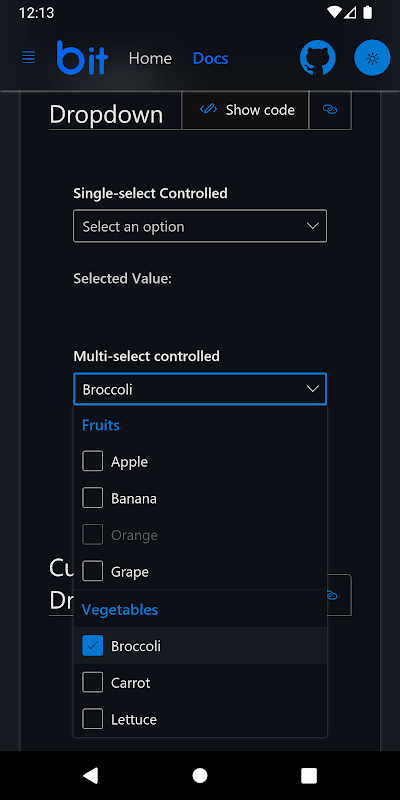This screenshot has width=400, height=800.
Task: Open the GitHub repository icon
Action: pyautogui.click(x=317, y=58)
